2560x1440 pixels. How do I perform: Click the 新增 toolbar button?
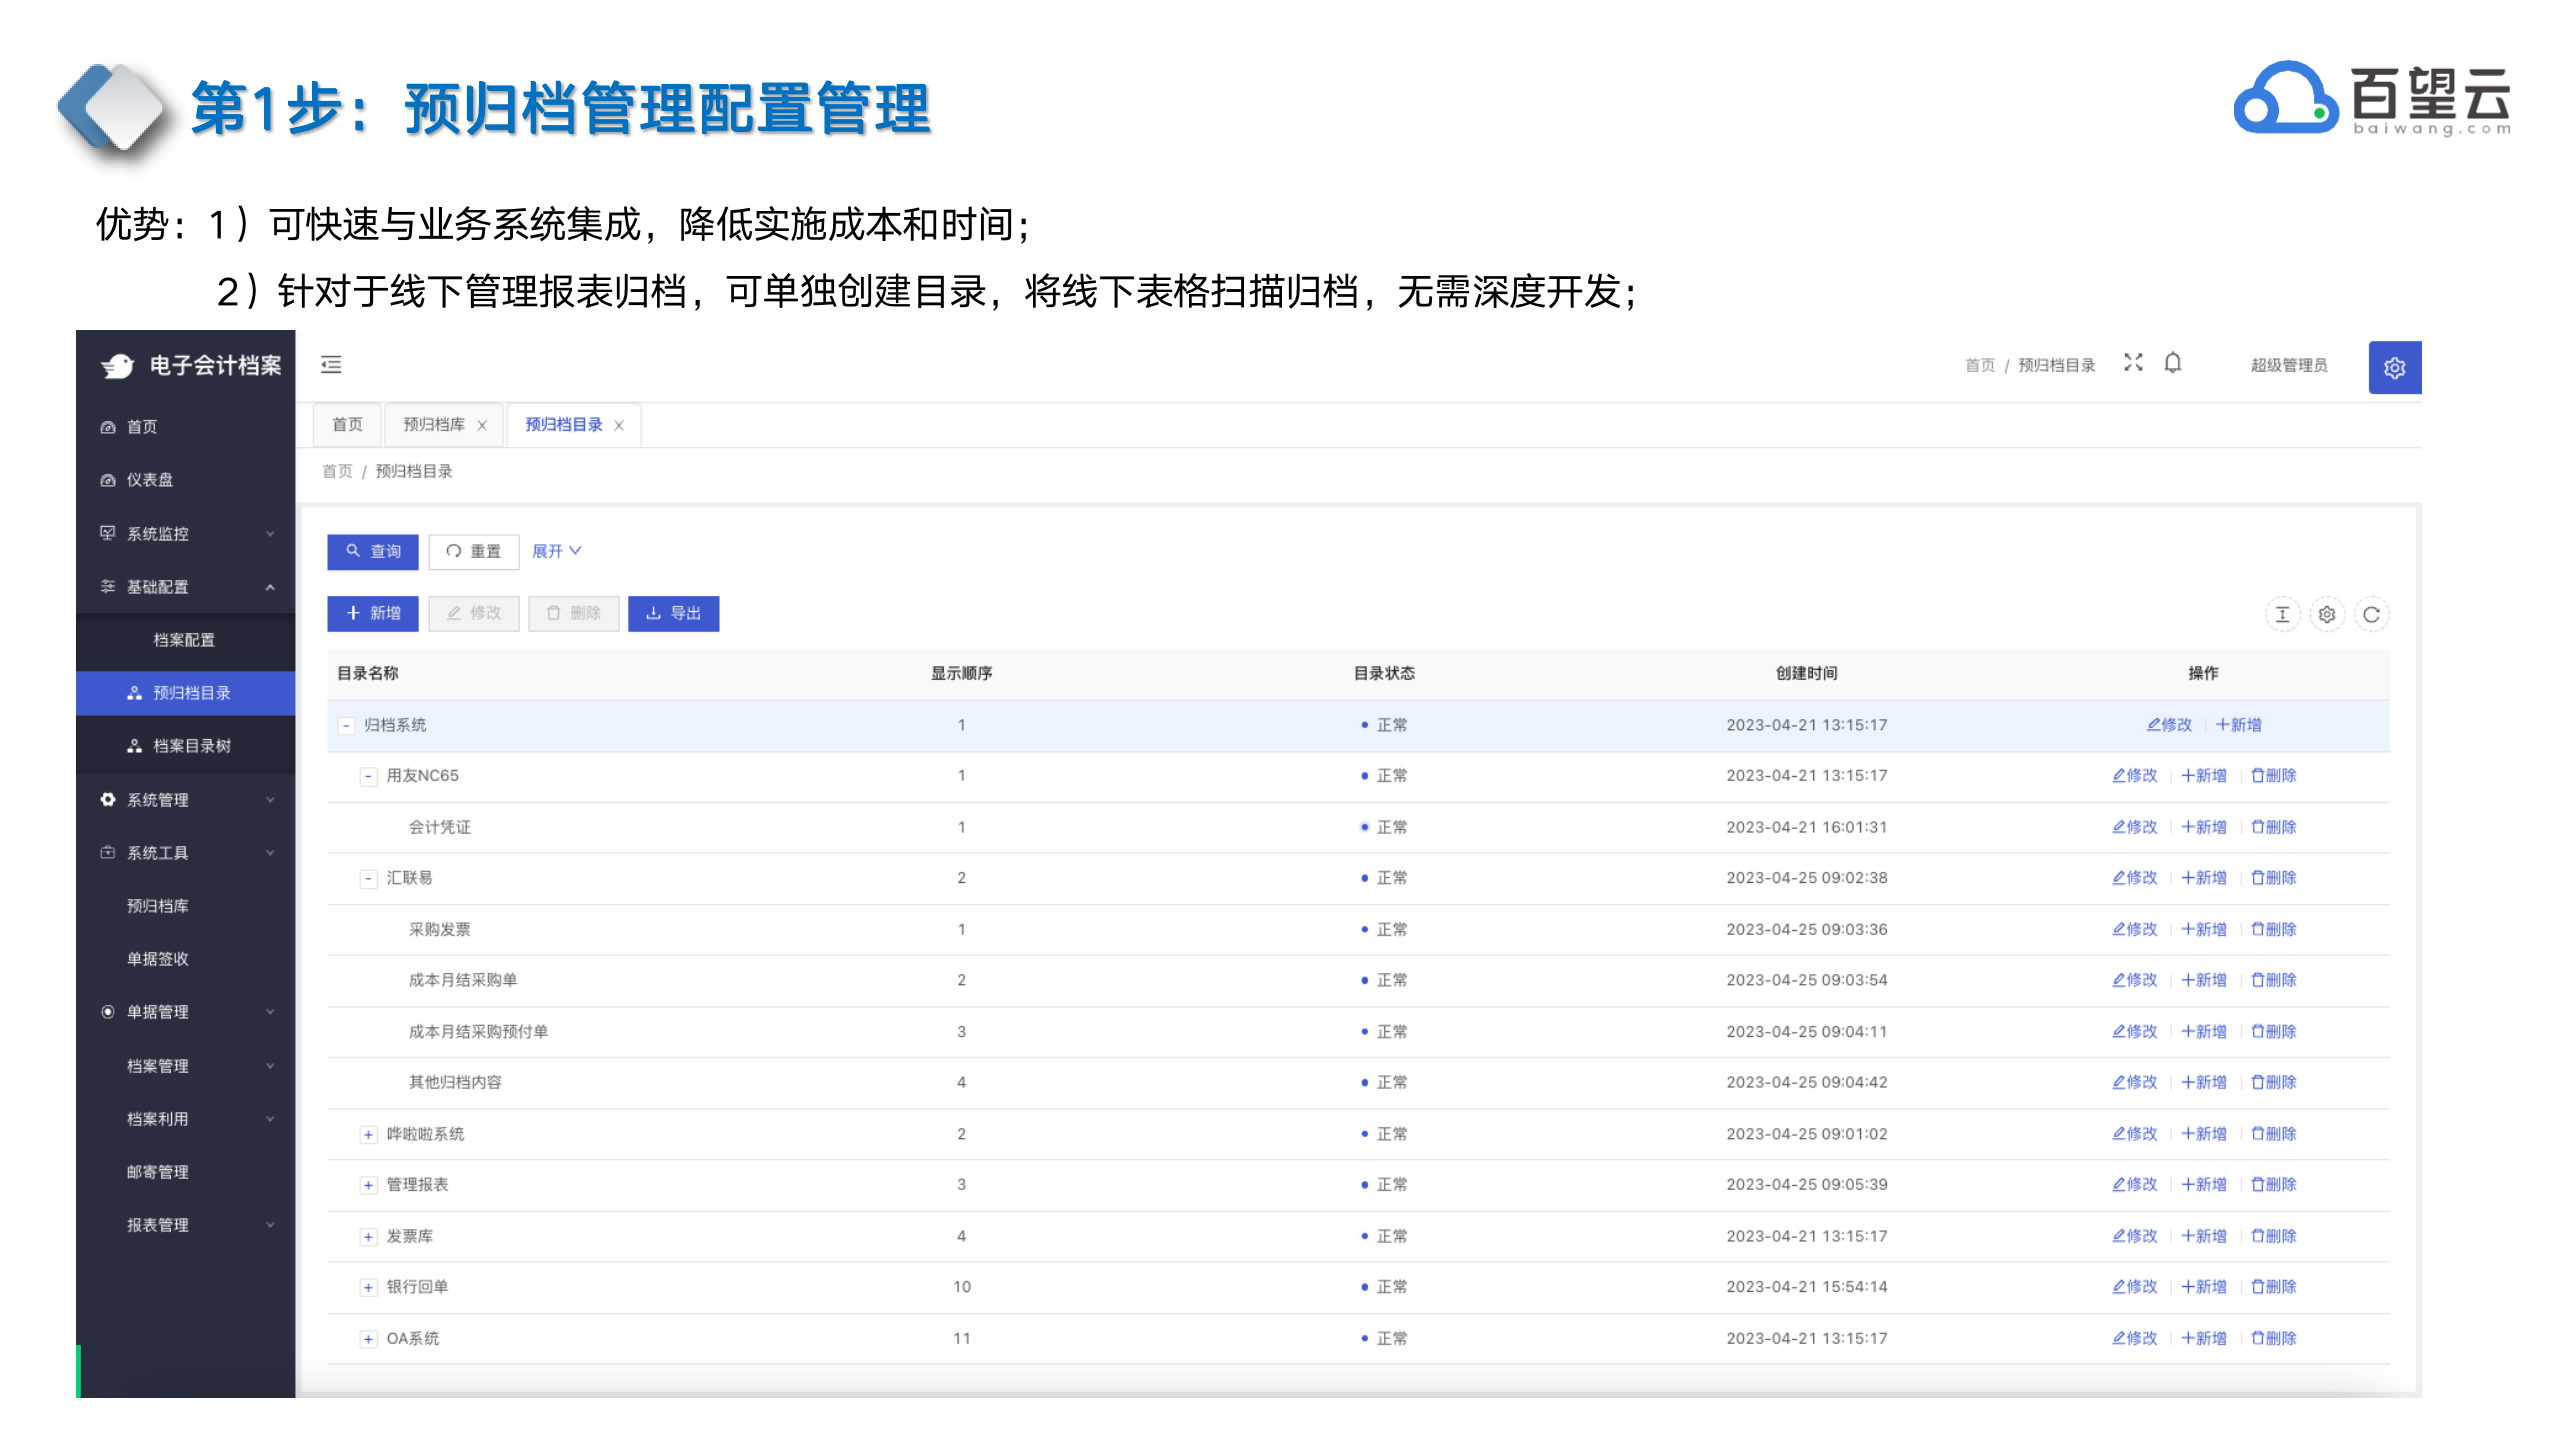373,614
